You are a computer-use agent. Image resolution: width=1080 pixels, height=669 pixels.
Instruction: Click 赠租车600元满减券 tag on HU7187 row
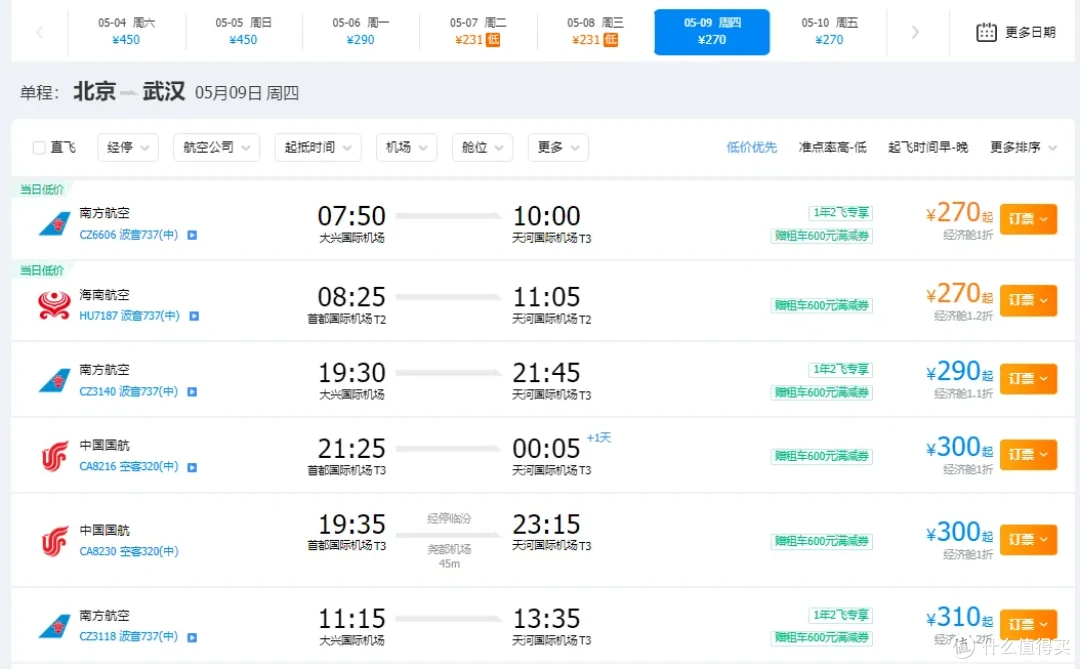coord(822,305)
